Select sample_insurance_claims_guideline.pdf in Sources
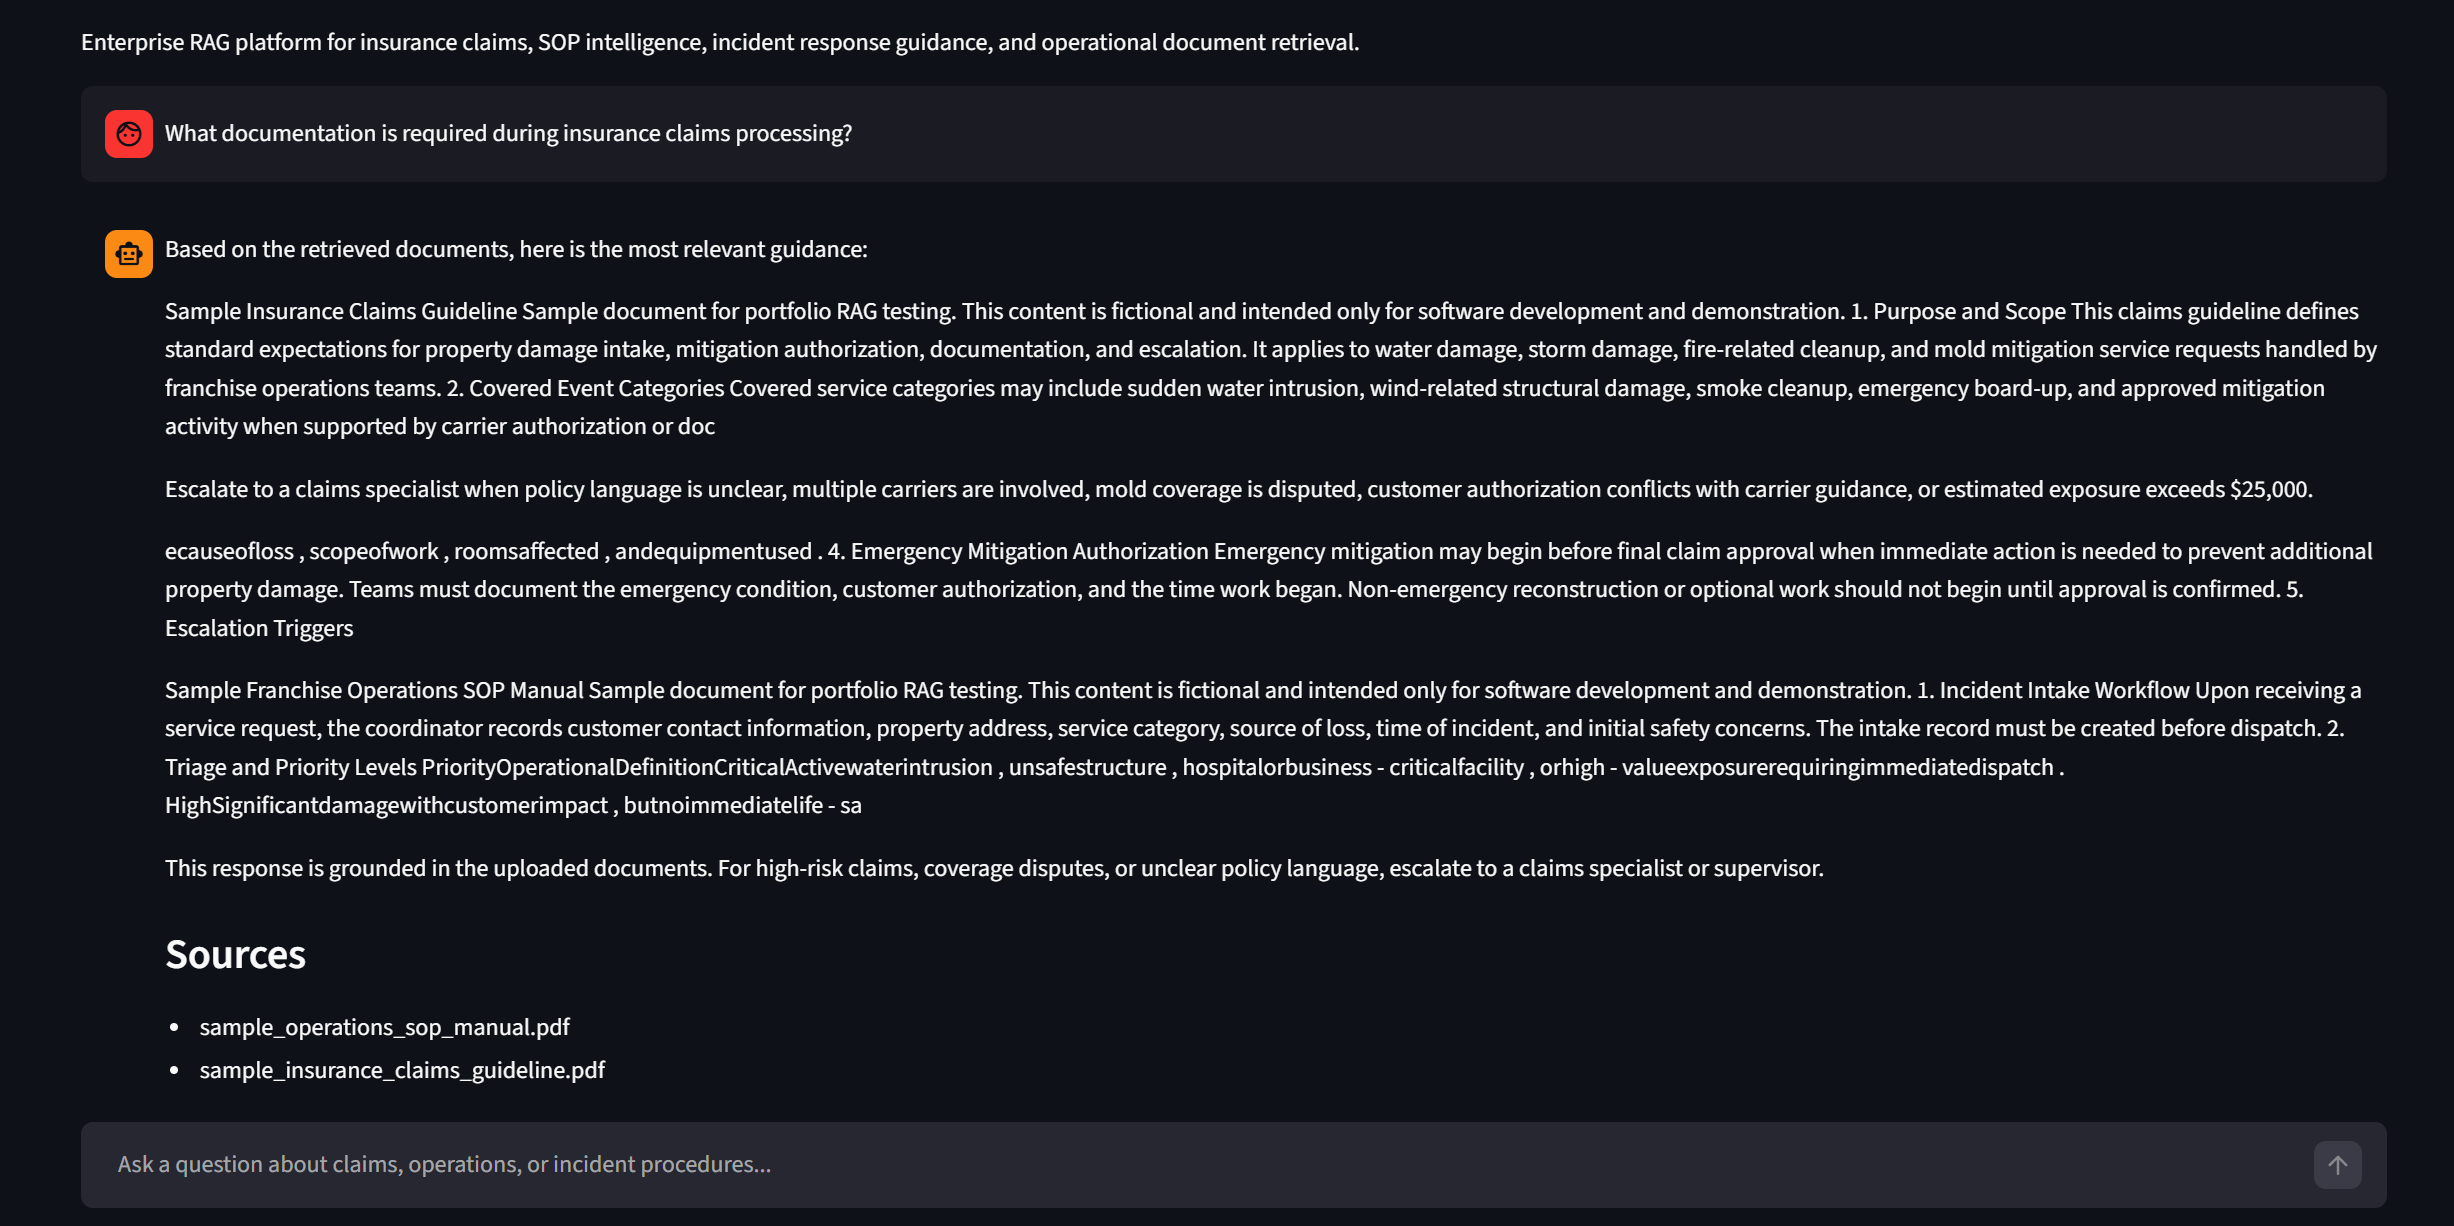This screenshot has height=1226, width=2454. (402, 1070)
